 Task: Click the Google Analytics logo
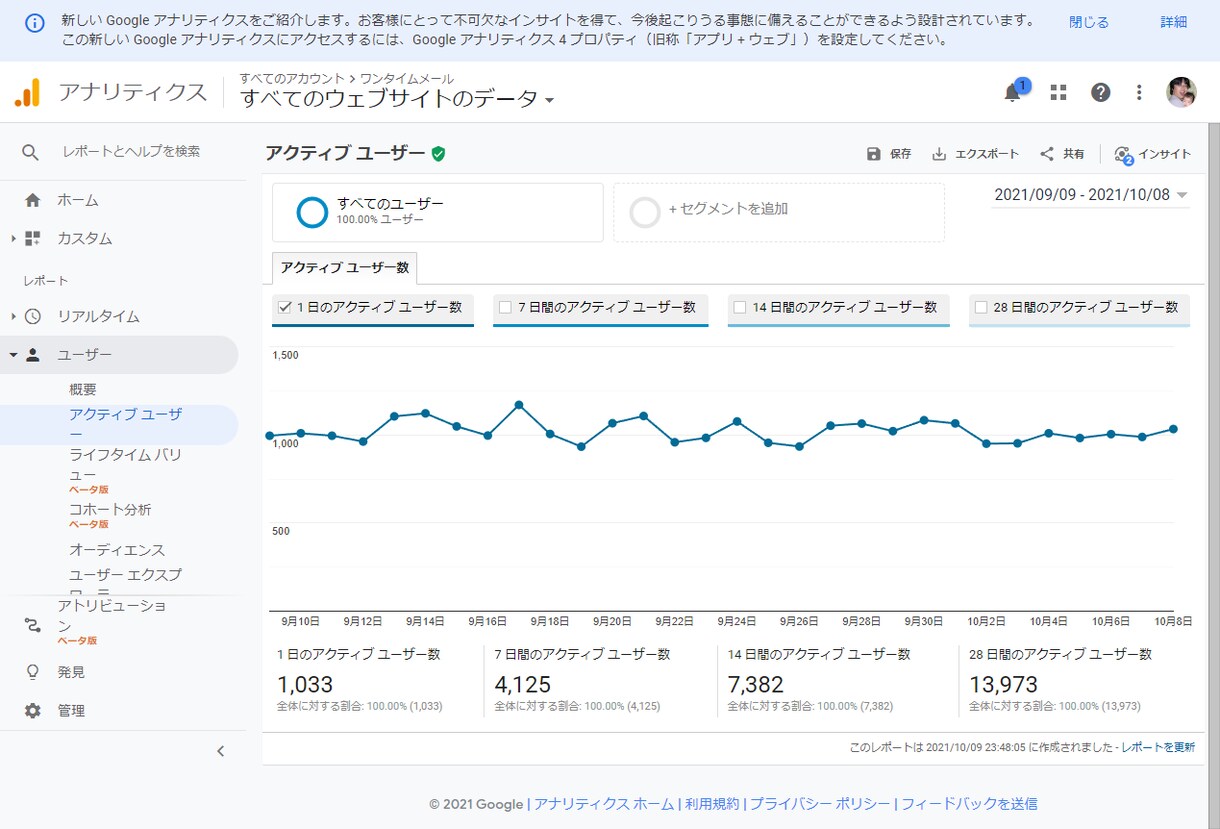click(x=27, y=92)
